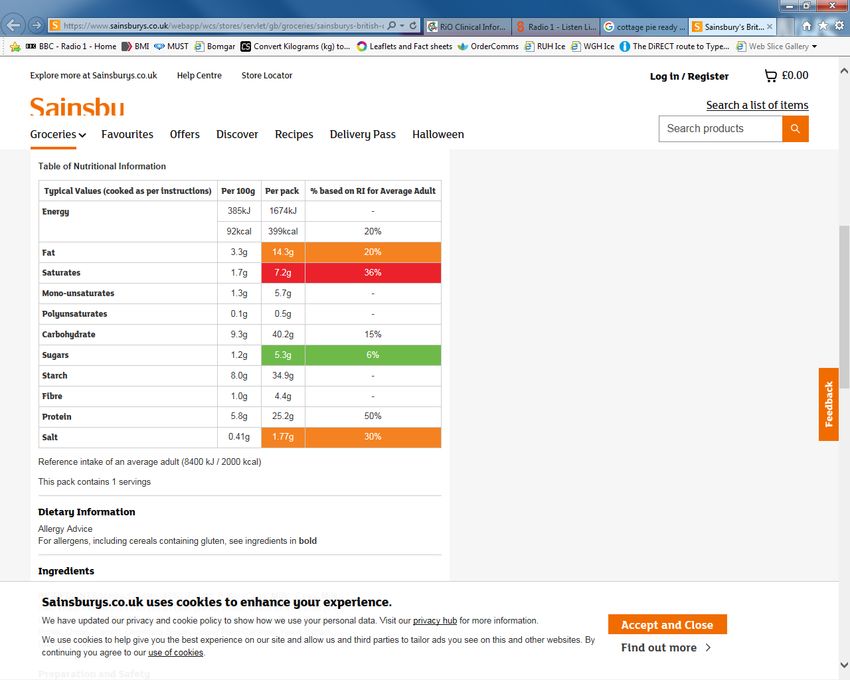850x680 pixels.
Task: Open Explore more at Sainsburys.co.uk link
Action: (93, 75)
